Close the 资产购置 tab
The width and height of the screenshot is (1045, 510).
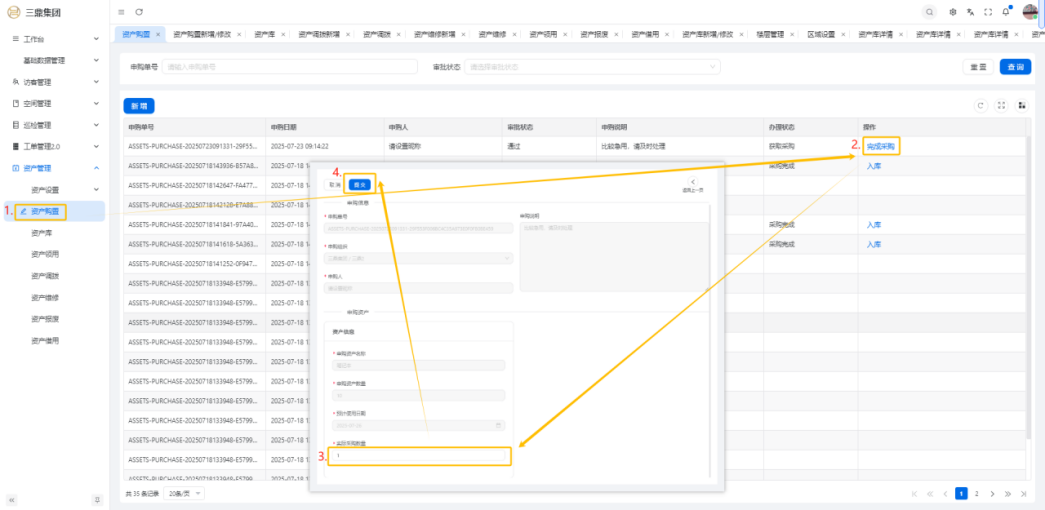click(158, 34)
